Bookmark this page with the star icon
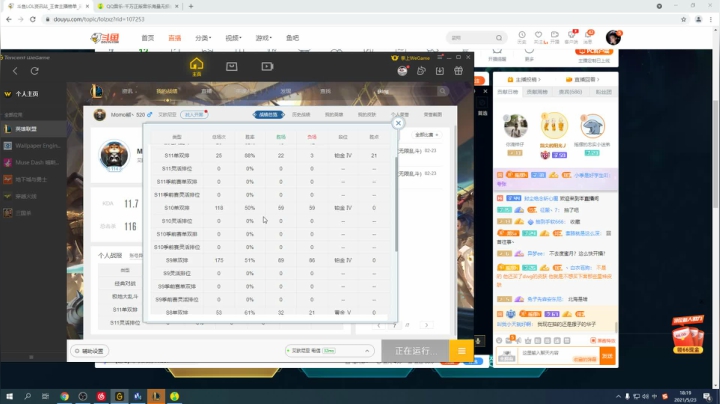This screenshot has width=720, height=404. tap(683, 19)
